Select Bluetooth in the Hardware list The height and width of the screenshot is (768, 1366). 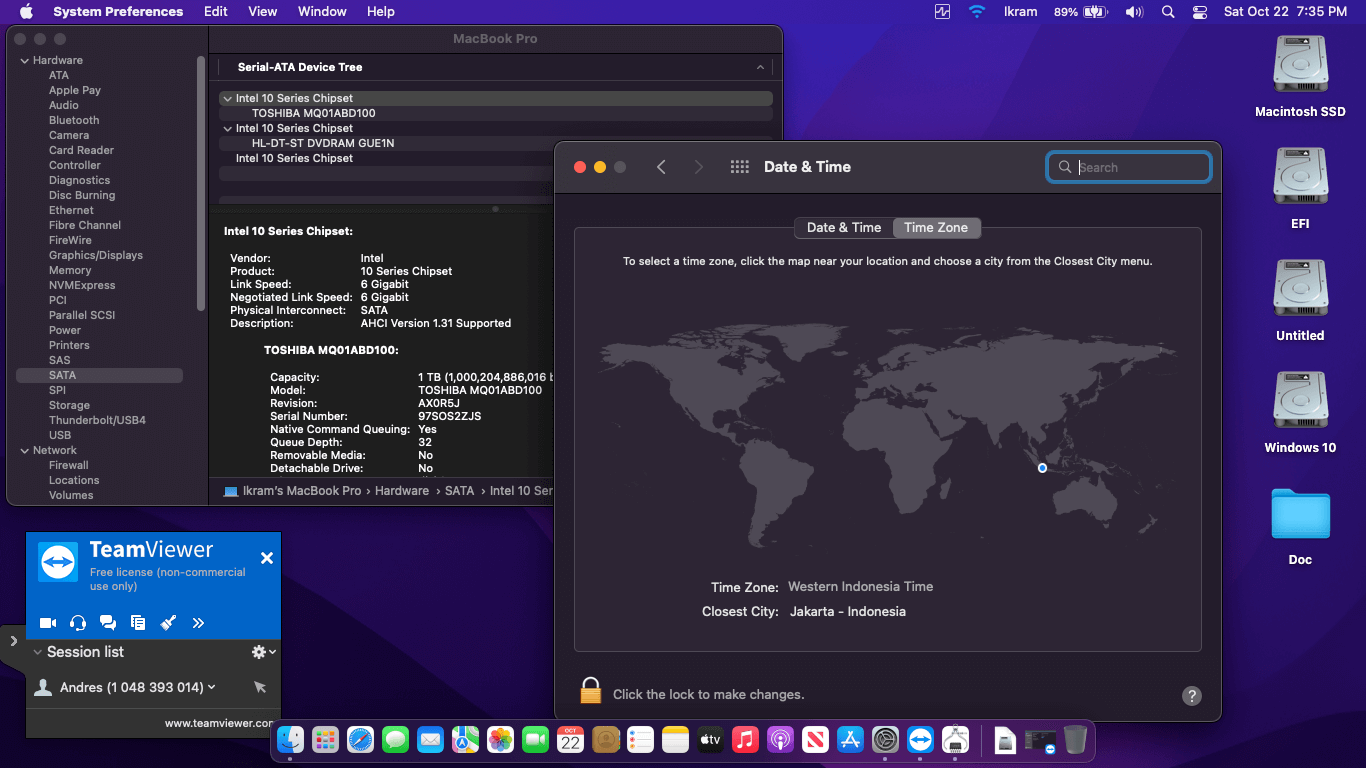point(74,121)
